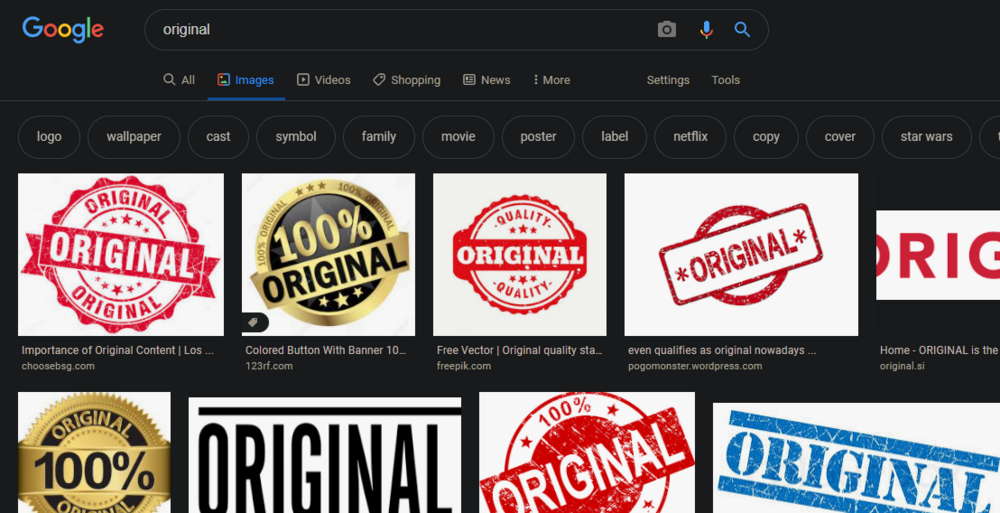Open Settings dropdown
Viewport: 1000px width, 513px height.
click(x=668, y=80)
